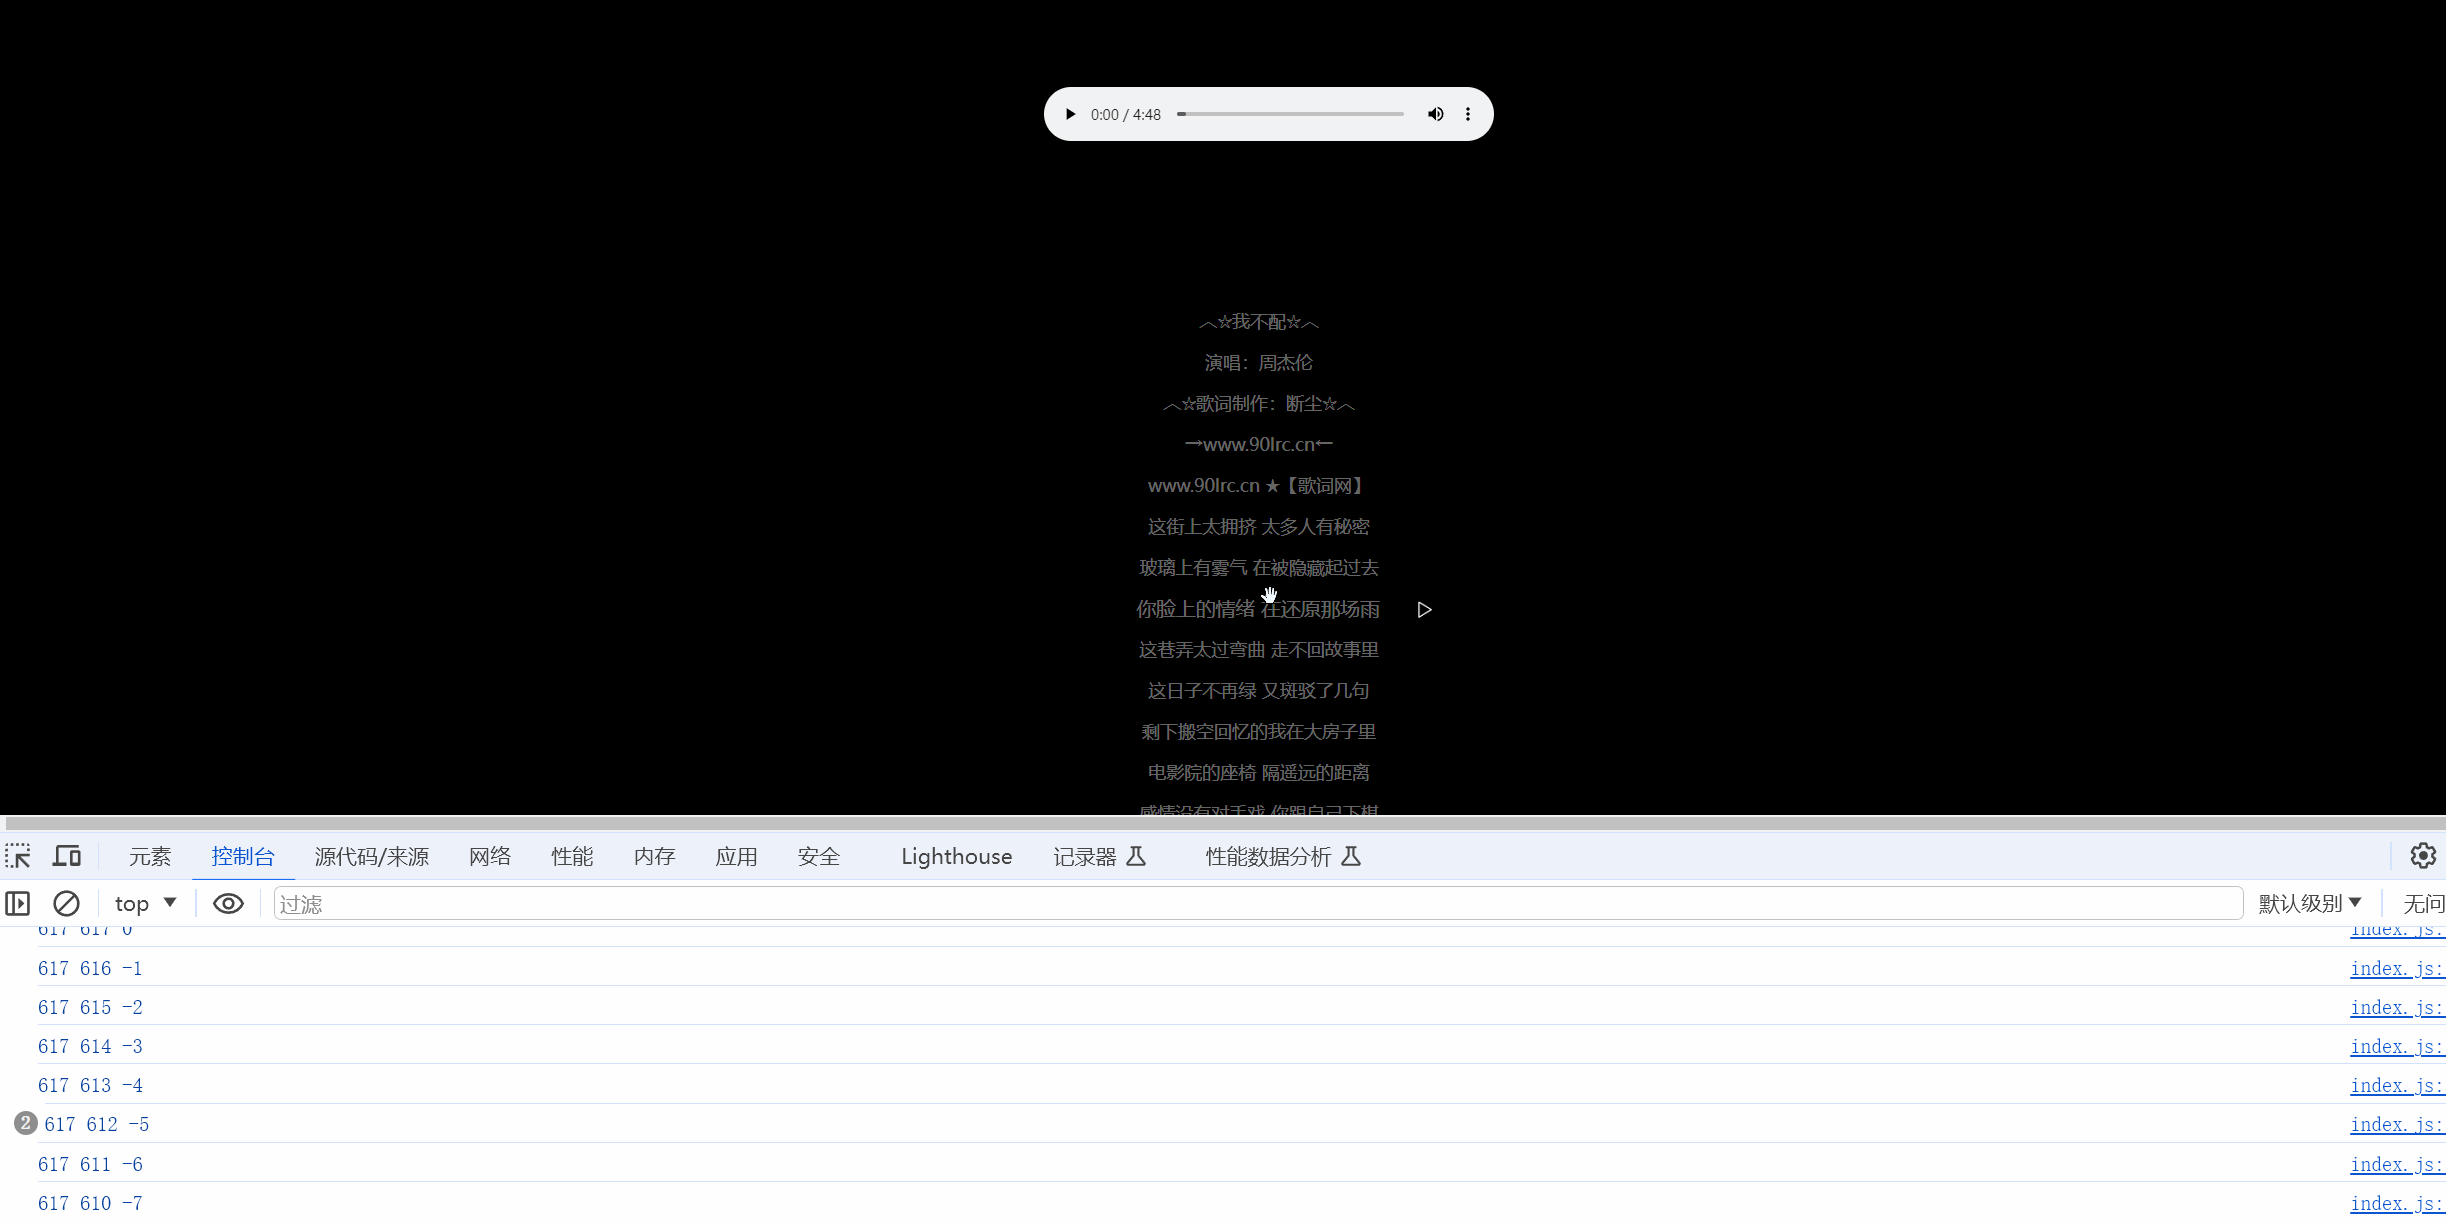Seek on the audio progress slider
2446x1222 pixels.
(1290, 114)
